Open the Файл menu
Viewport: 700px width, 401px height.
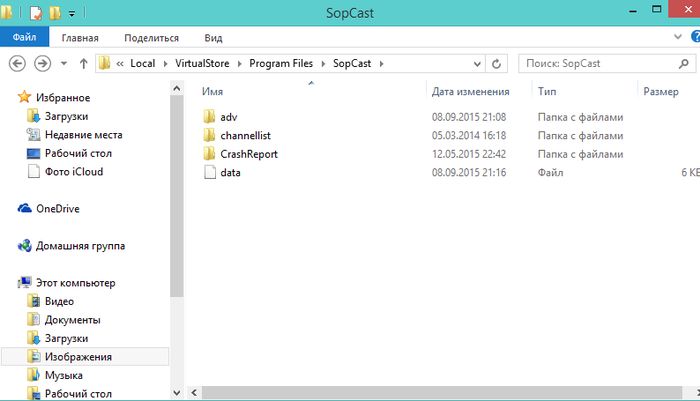click(x=24, y=38)
